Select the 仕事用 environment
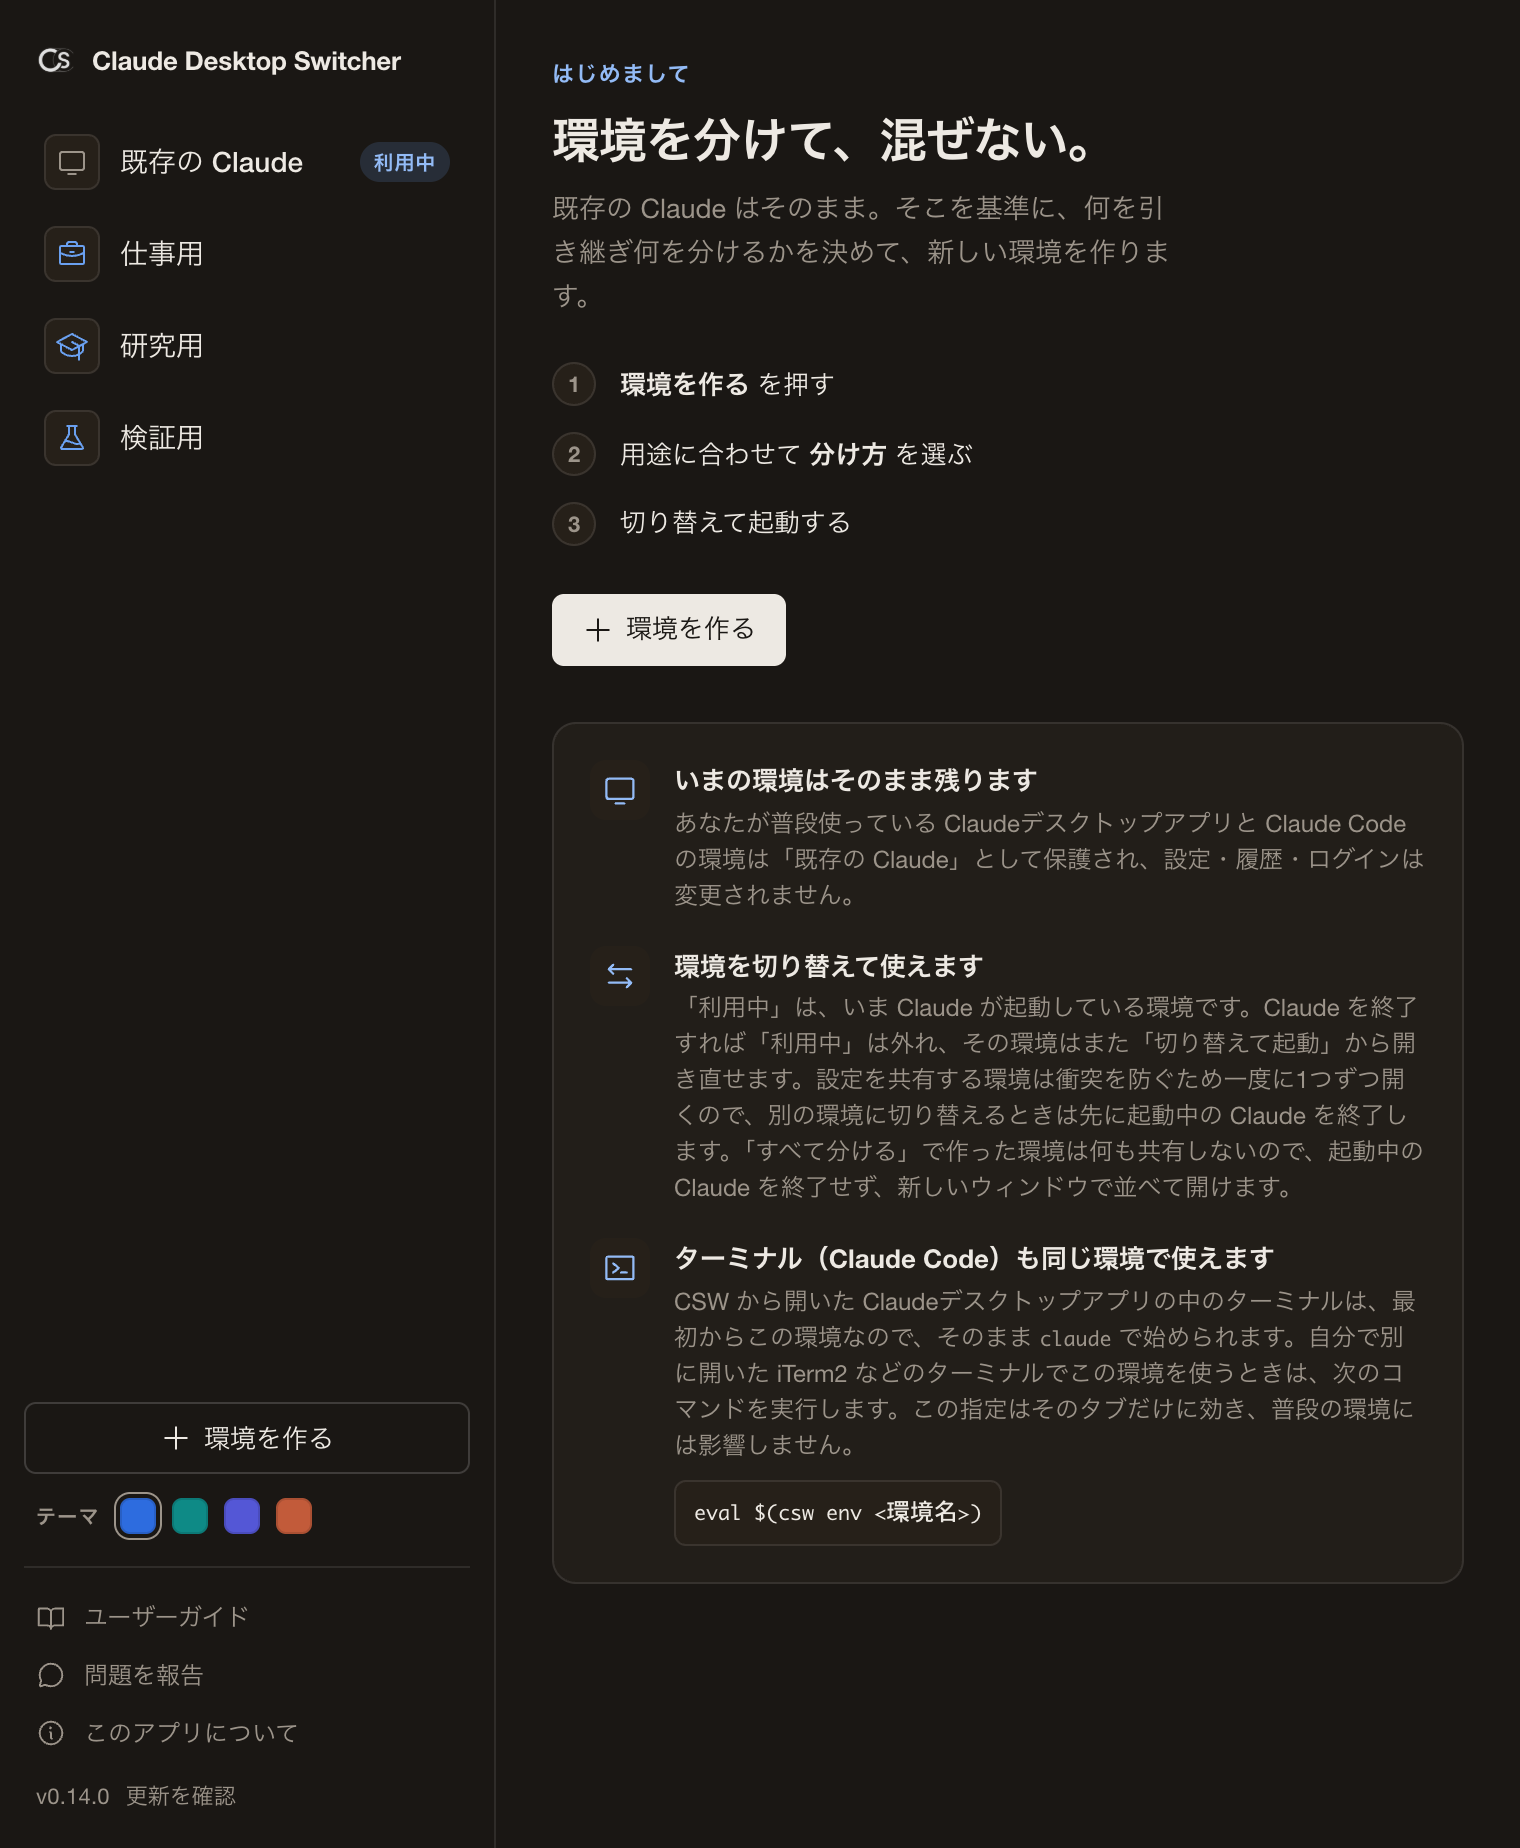This screenshot has width=1520, height=1848. click(x=247, y=254)
